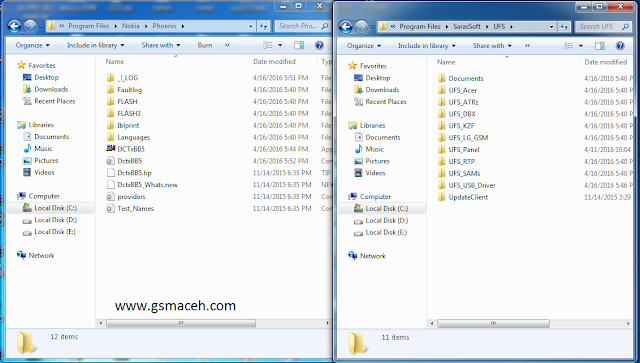Refresh the UFS folder view
The width and height of the screenshot is (640, 363).
[x=564, y=27]
